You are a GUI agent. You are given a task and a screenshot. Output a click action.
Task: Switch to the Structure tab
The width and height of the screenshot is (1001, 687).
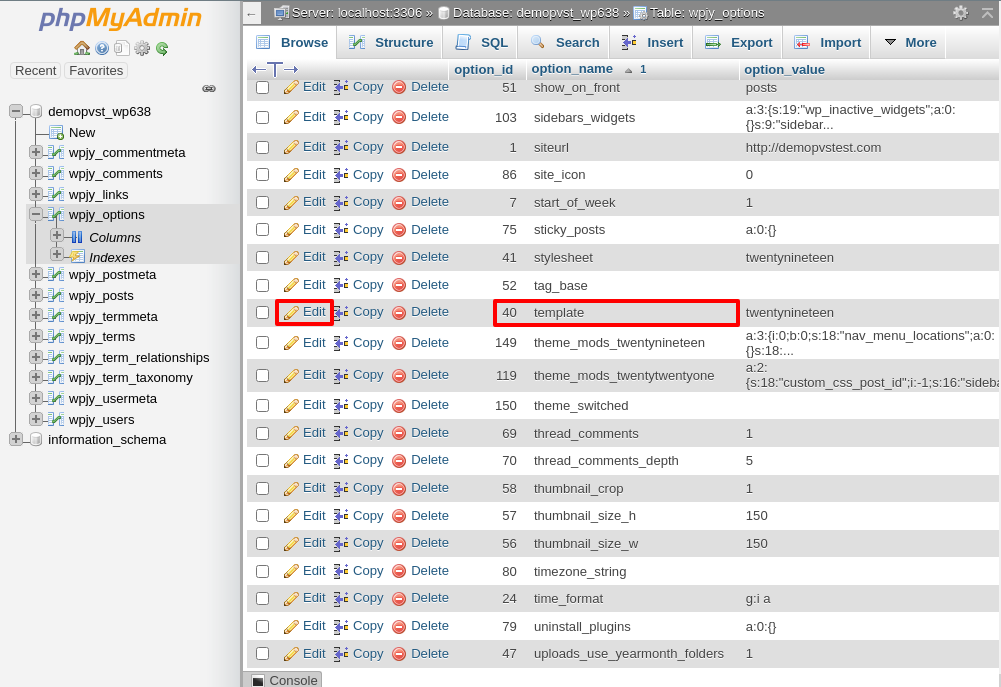tap(391, 43)
